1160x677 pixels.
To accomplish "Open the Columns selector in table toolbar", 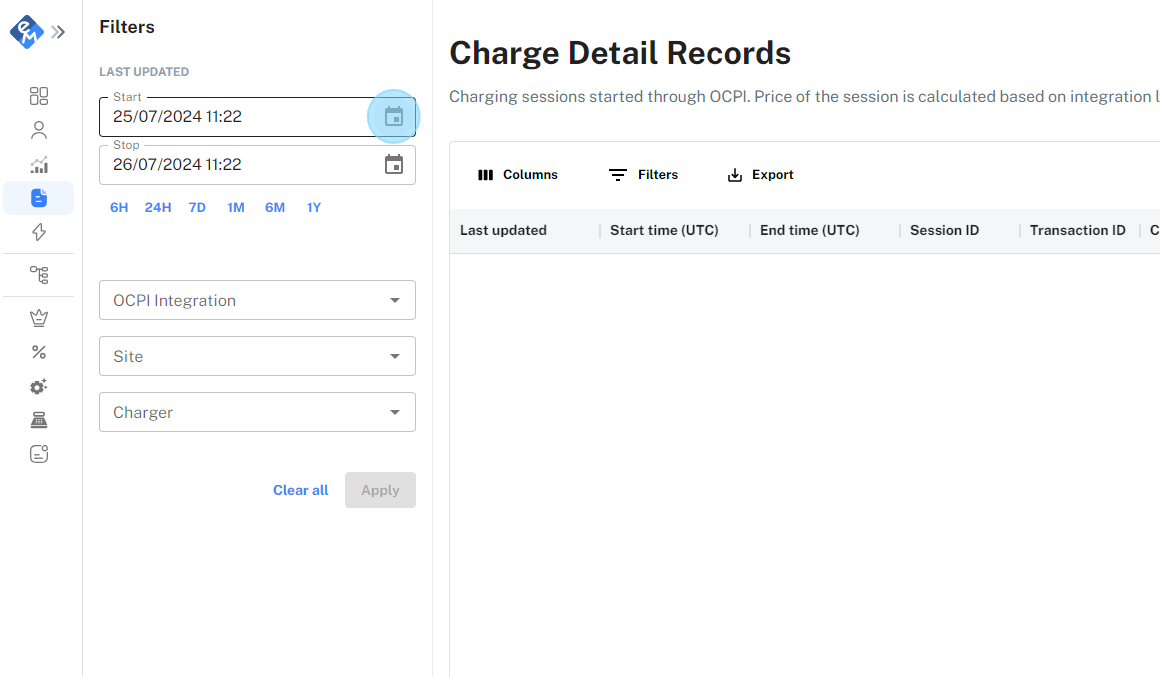I will click(x=518, y=175).
